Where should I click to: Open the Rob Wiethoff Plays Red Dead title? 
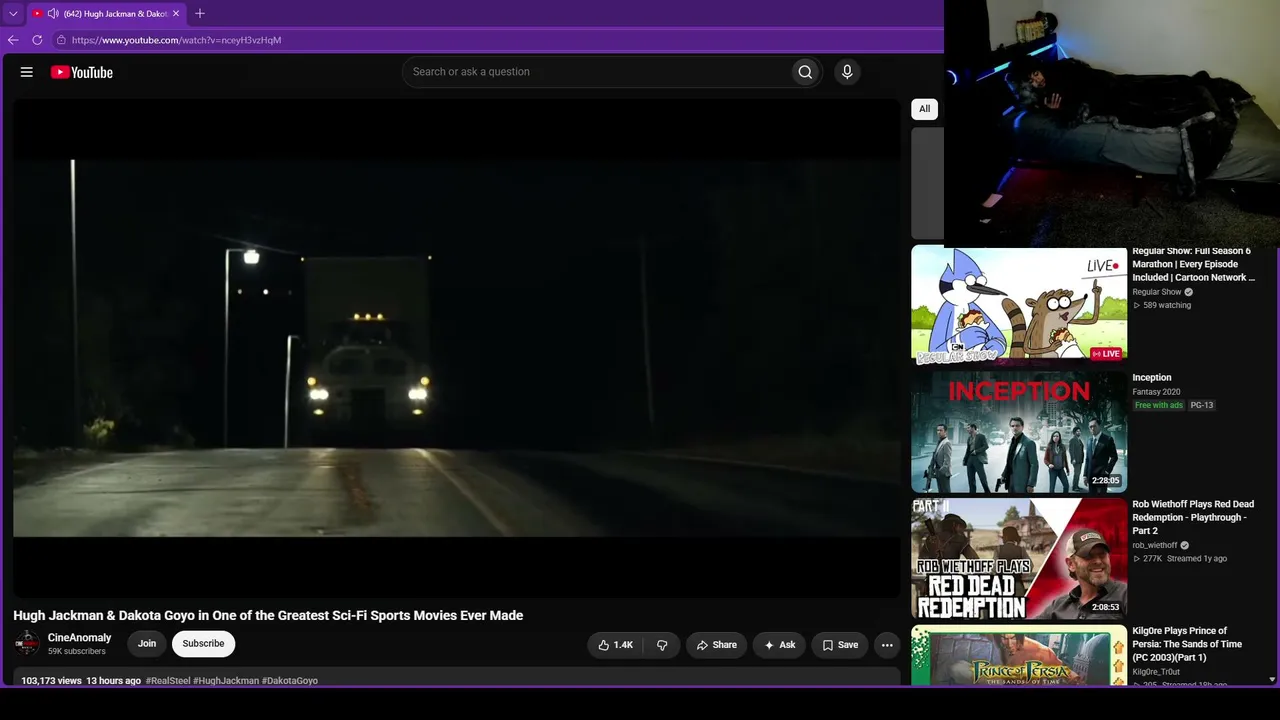(x=1193, y=517)
